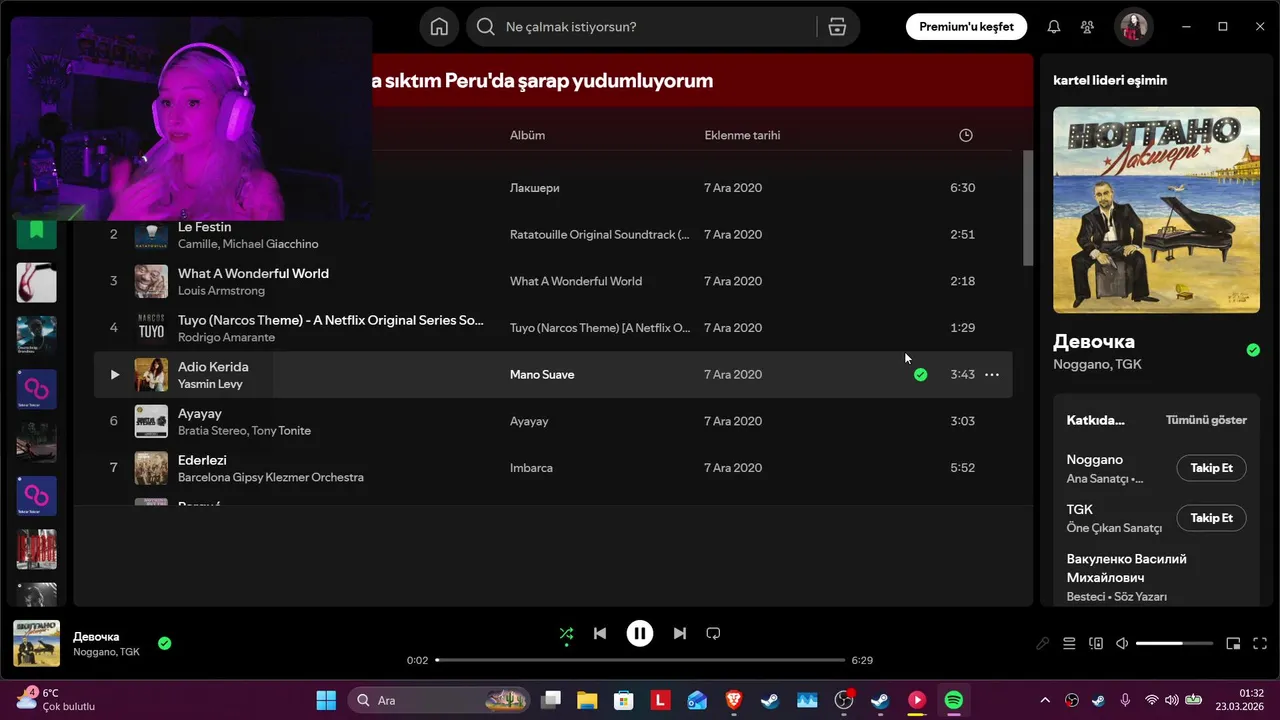Viewport: 1280px width, 720px height.
Task: Click 'Tümünü göster' in credits
Action: pyautogui.click(x=1206, y=420)
